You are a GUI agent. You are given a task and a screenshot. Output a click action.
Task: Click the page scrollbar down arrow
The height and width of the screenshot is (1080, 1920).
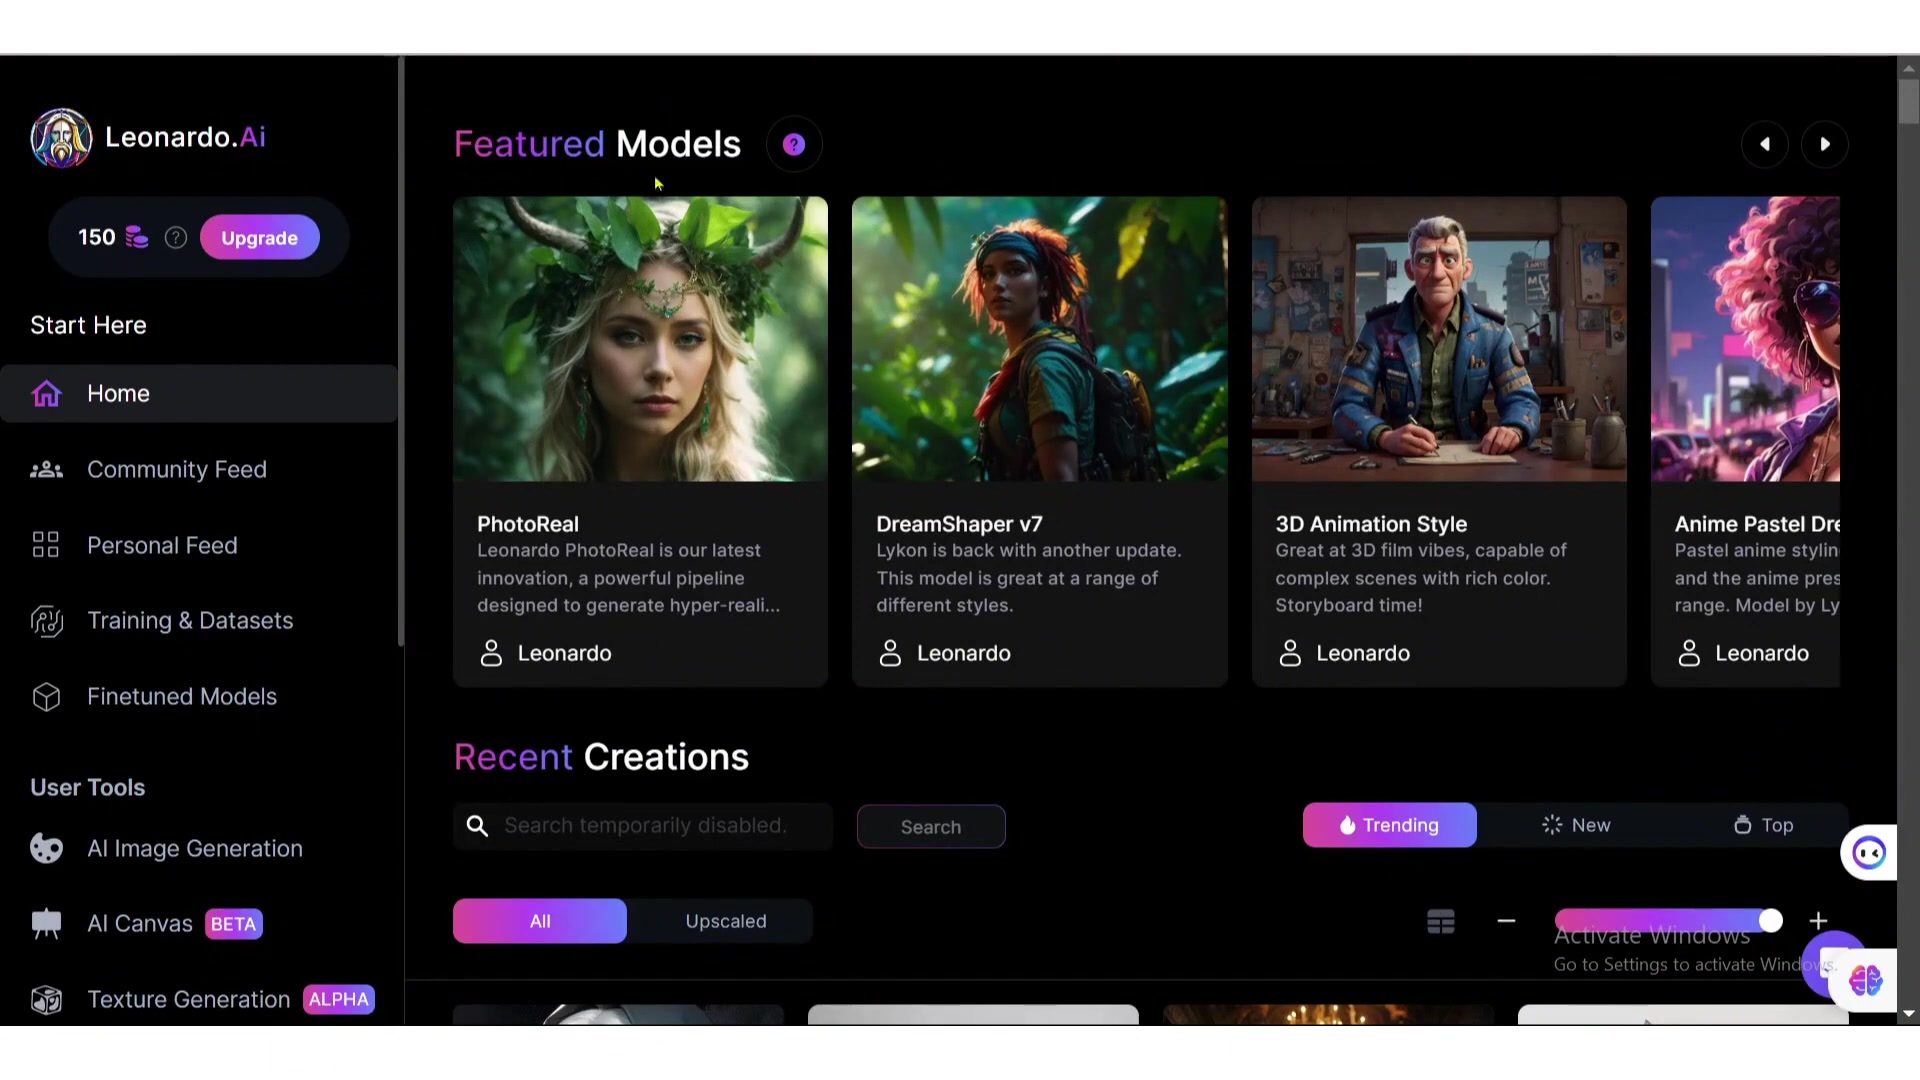pyautogui.click(x=1908, y=1013)
